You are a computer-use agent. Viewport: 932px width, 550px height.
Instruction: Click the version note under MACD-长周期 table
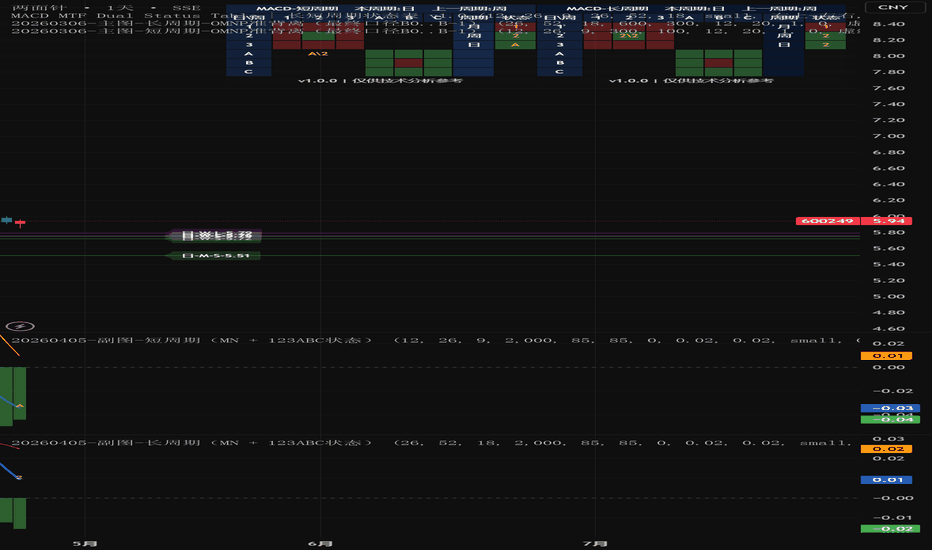[691, 80]
